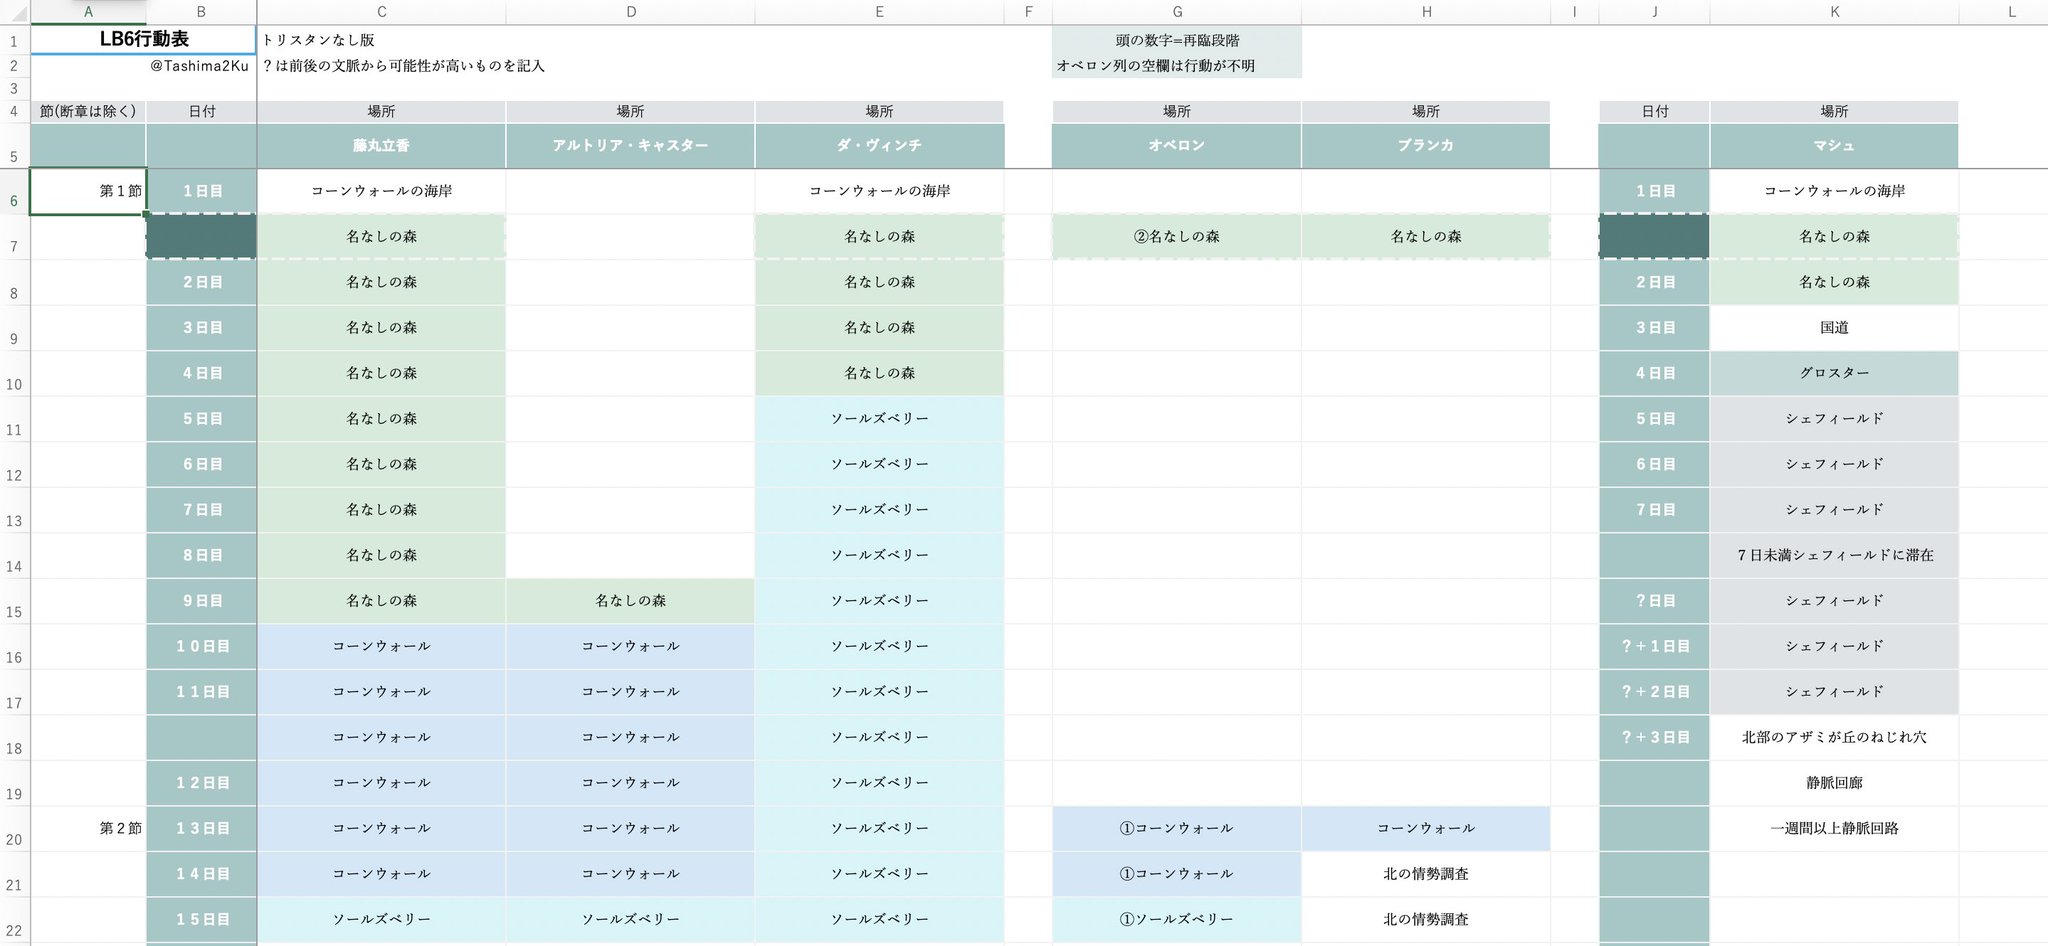This screenshot has height=946, width=2048.
Task: Click the 藤丸立香 column heading cell
Action: 381,146
